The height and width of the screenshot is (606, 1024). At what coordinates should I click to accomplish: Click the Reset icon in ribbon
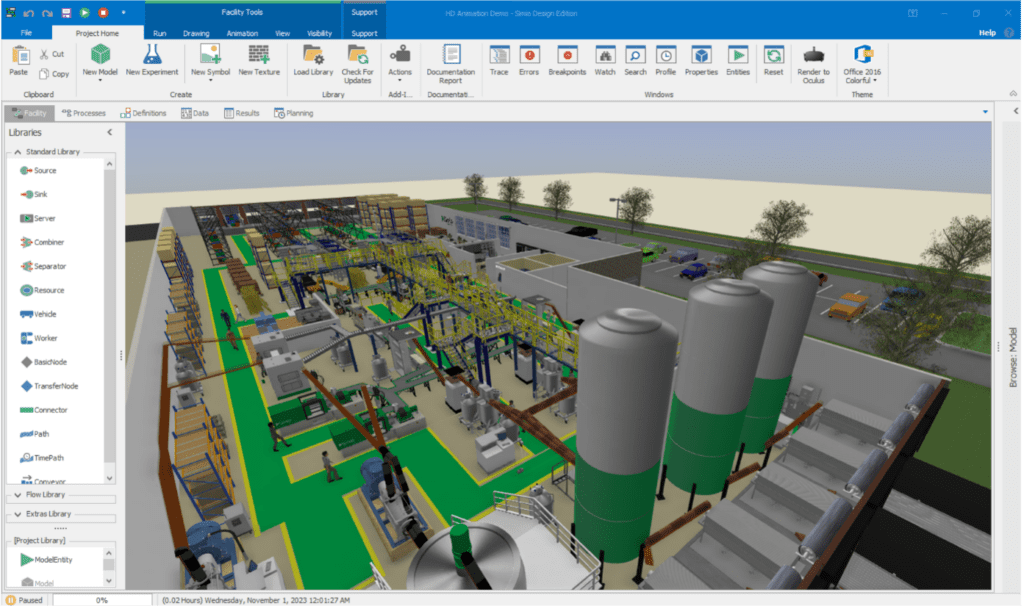[773, 55]
